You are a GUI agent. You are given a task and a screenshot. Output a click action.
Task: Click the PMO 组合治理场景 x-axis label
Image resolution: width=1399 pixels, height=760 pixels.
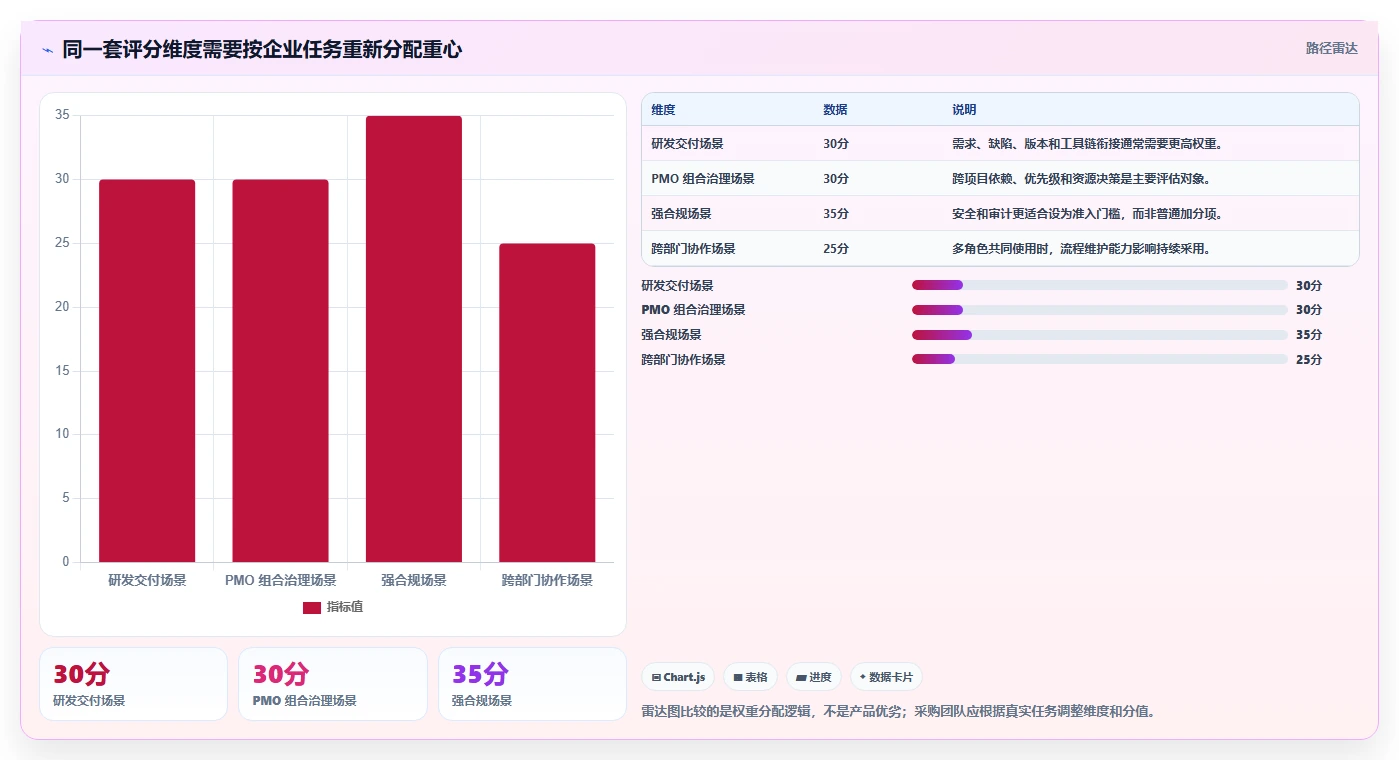(x=280, y=580)
